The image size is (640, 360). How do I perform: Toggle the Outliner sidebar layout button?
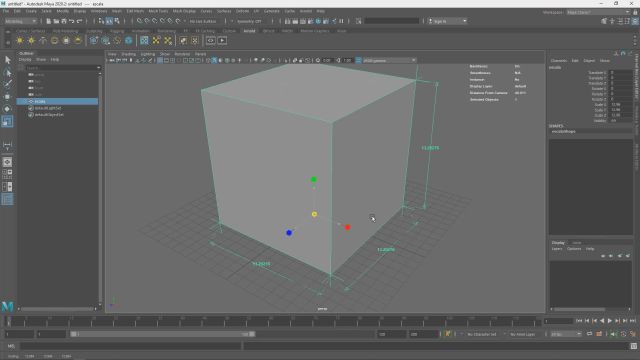(x=7, y=199)
